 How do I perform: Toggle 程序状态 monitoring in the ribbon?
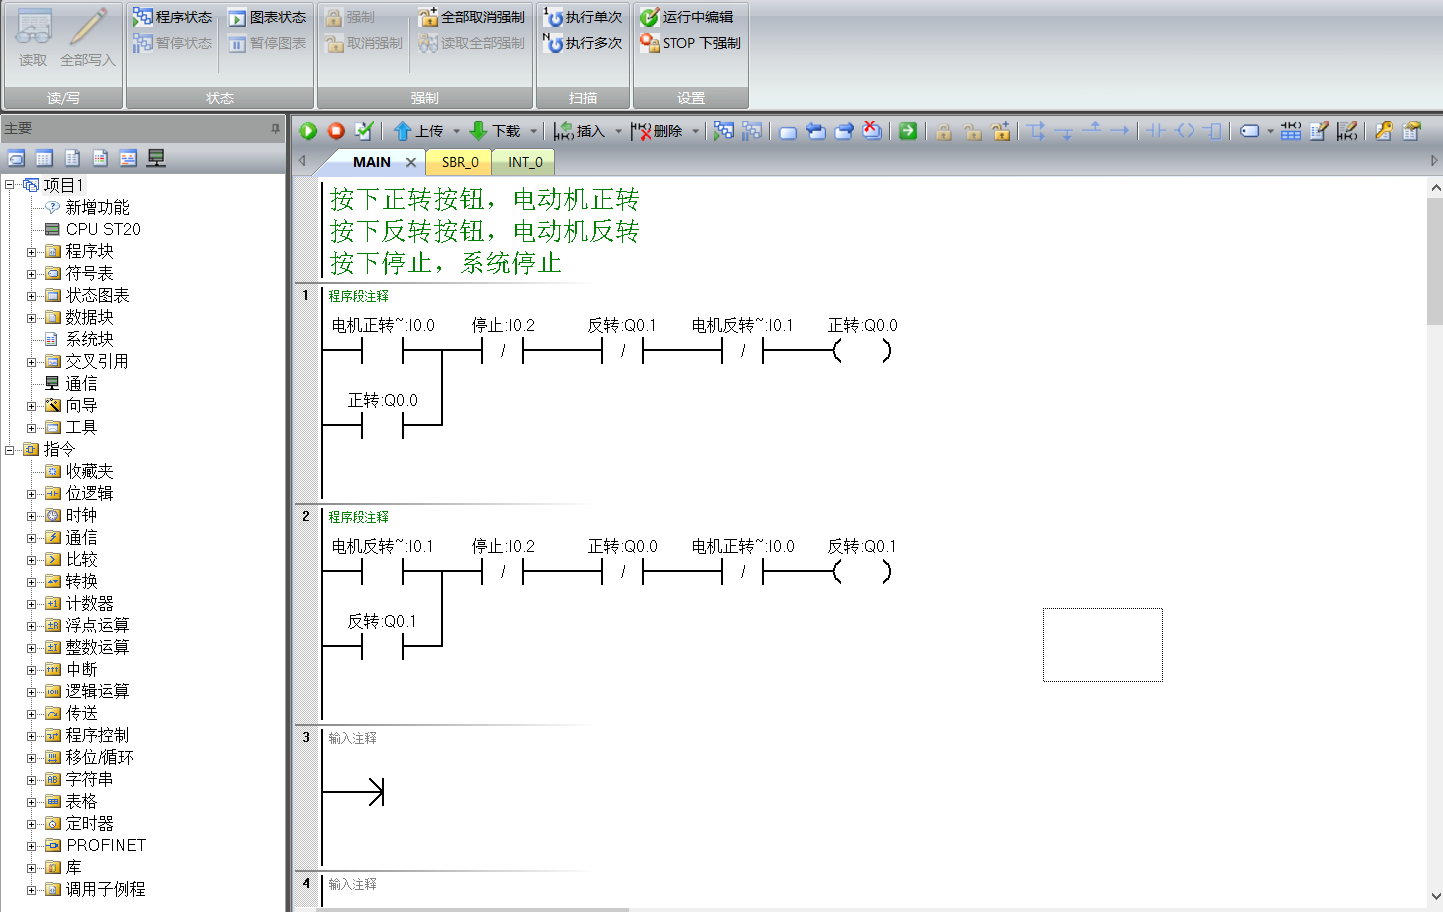pos(172,17)
